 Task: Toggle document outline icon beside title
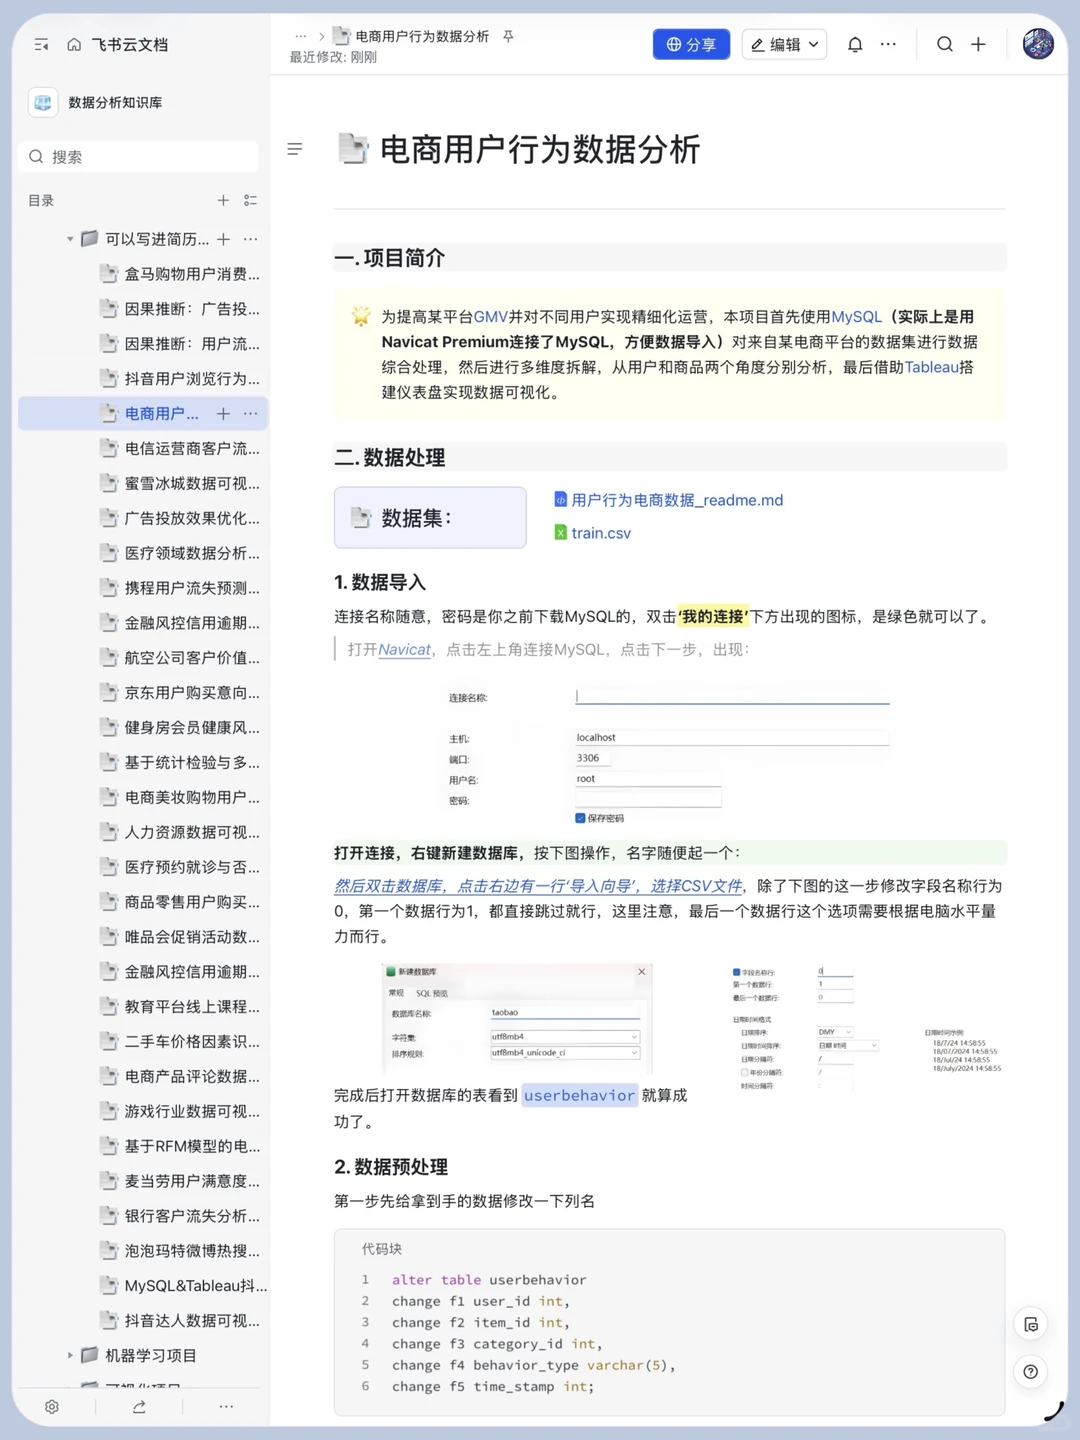click(295, 149)
